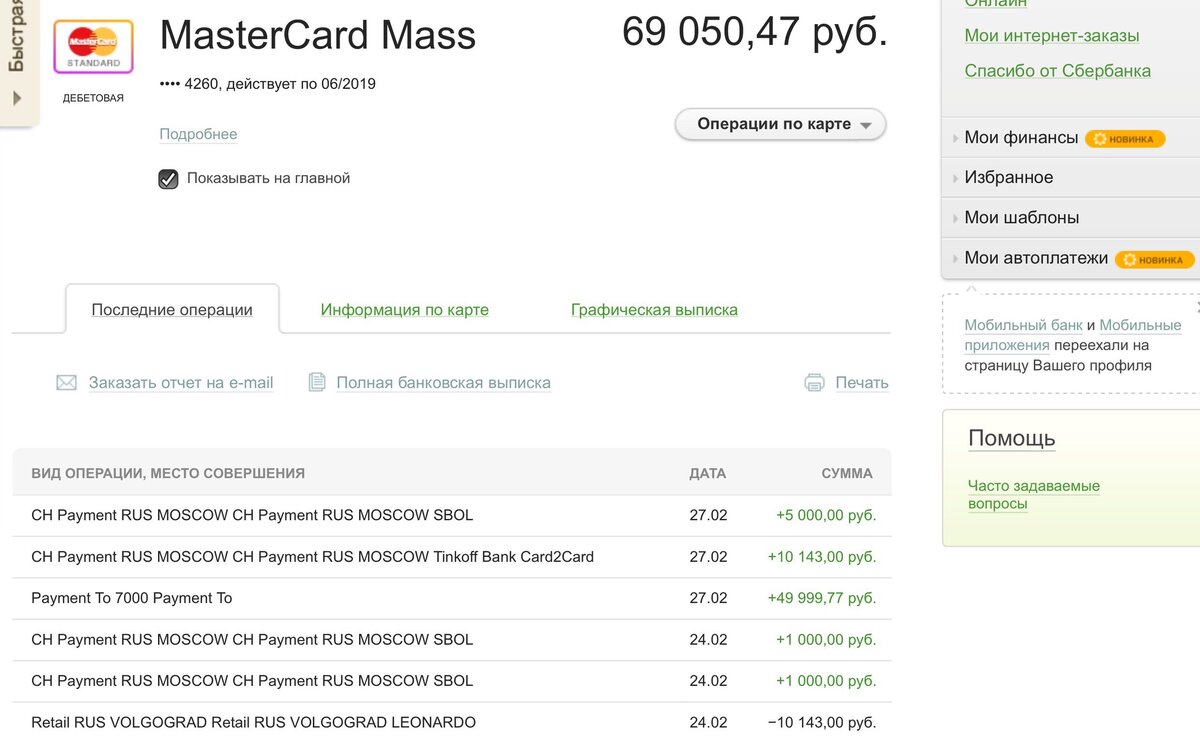Screen dimensions: 1200x742
Task: Click the Печать link
Action: coord(862,382)
